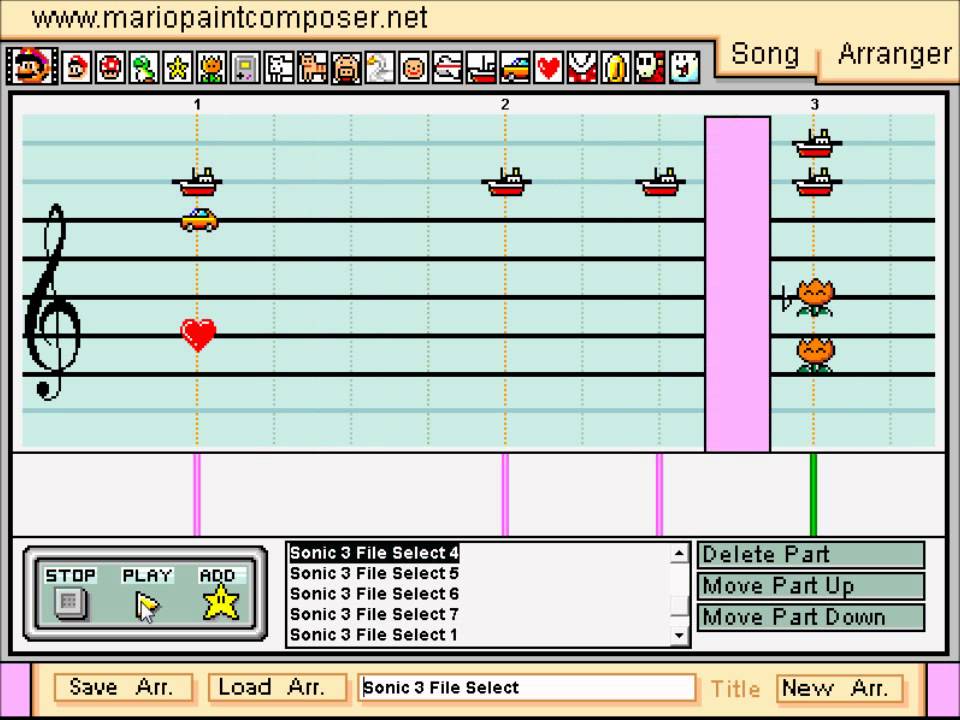Viewport: 960px width, 720px height.
Task: Select the Heart instrument in toolbar
Action: [548, 67]
